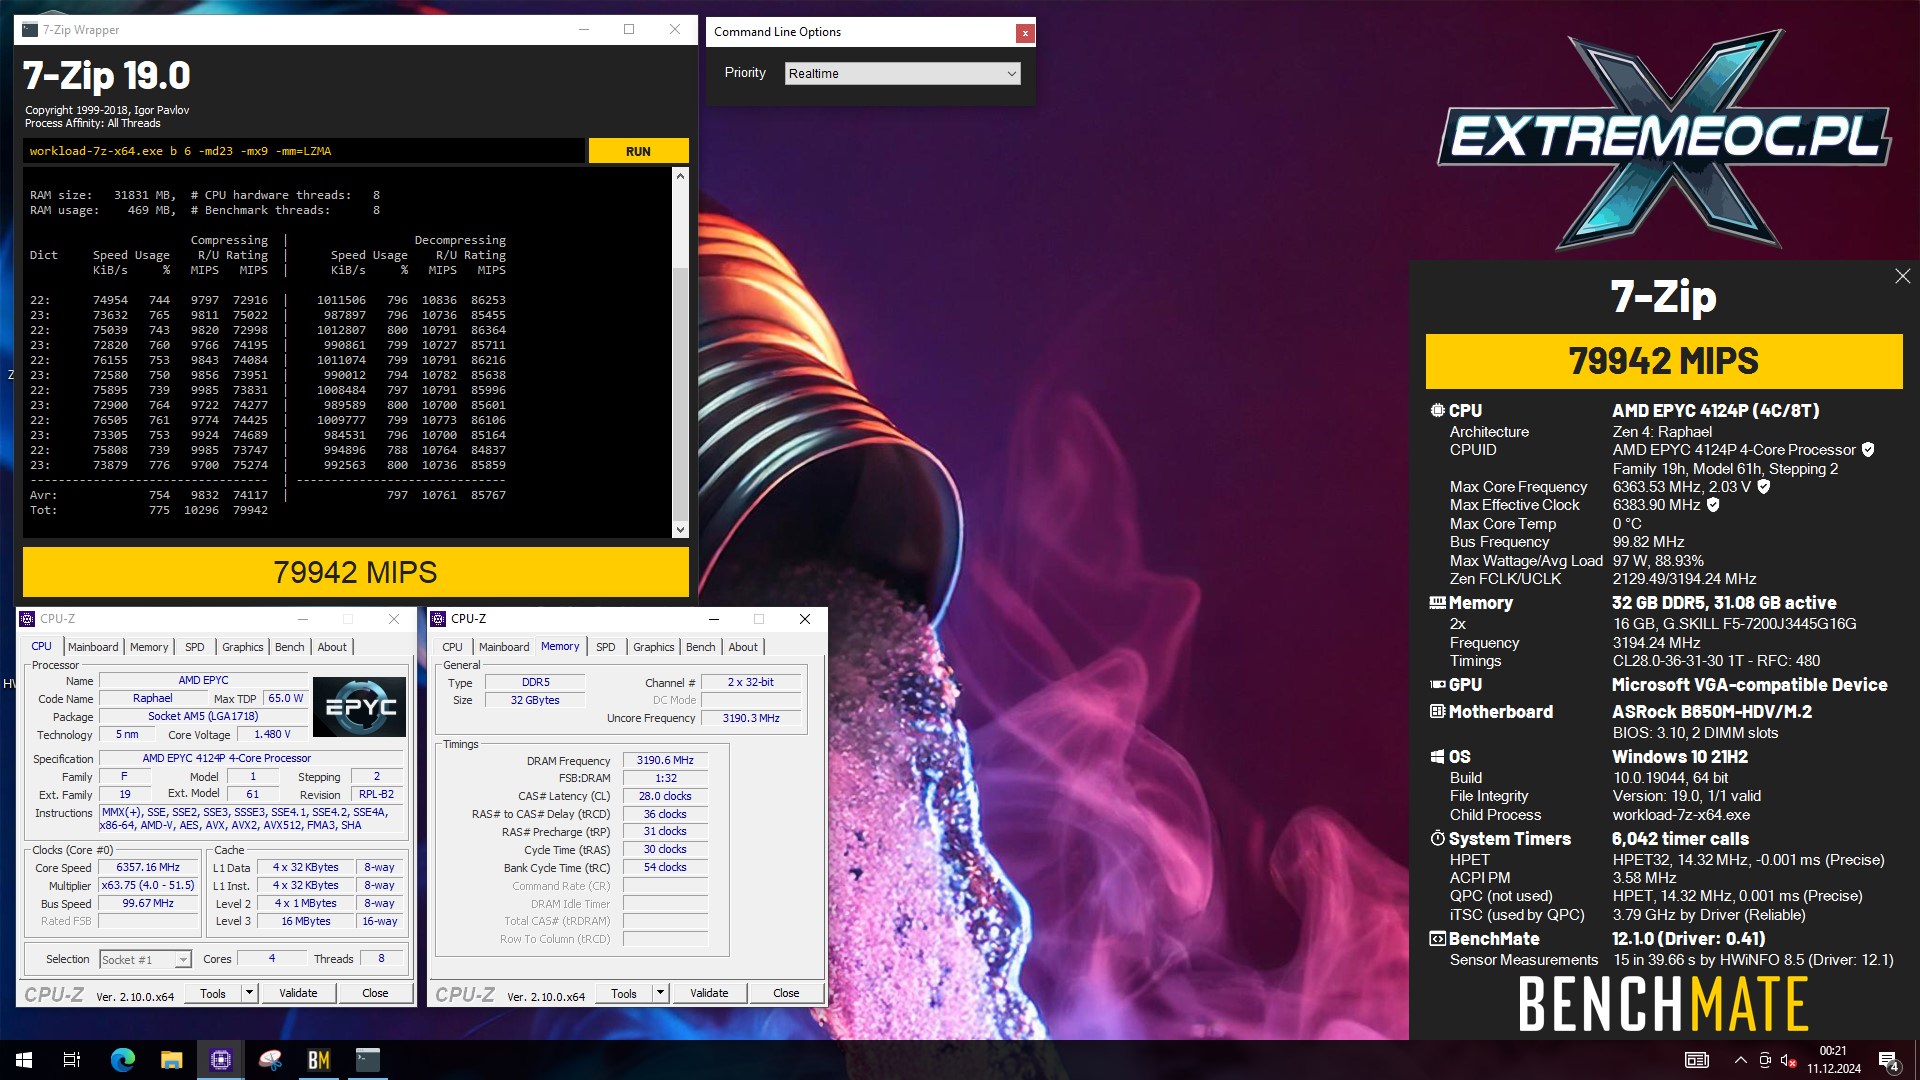Screen dimensions: 1920x1080
Task: Click the Memory section icon in BenchMate
Action: pos(1437,603)
